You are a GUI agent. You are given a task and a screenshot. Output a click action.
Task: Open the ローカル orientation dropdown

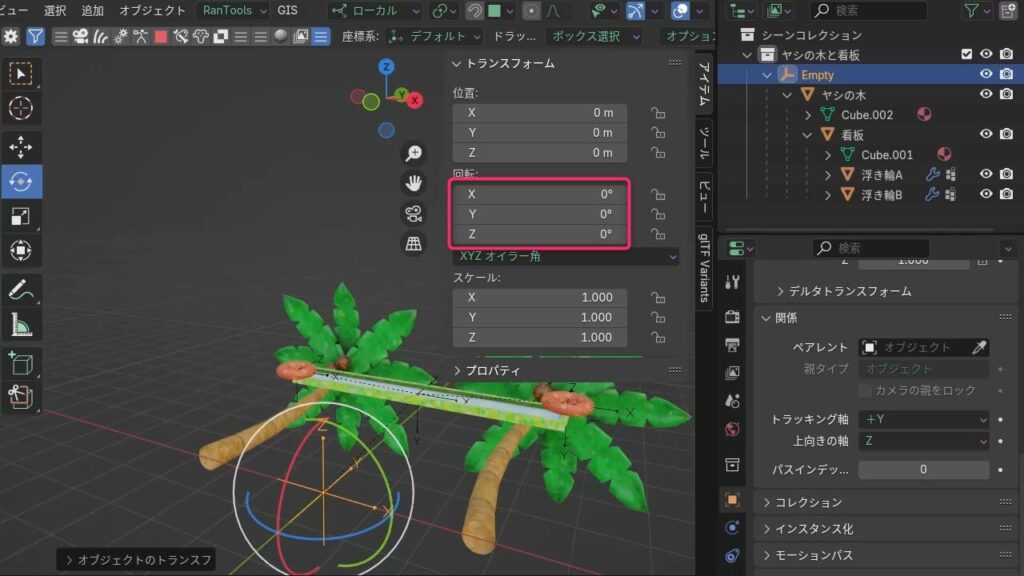click(376, 10)
